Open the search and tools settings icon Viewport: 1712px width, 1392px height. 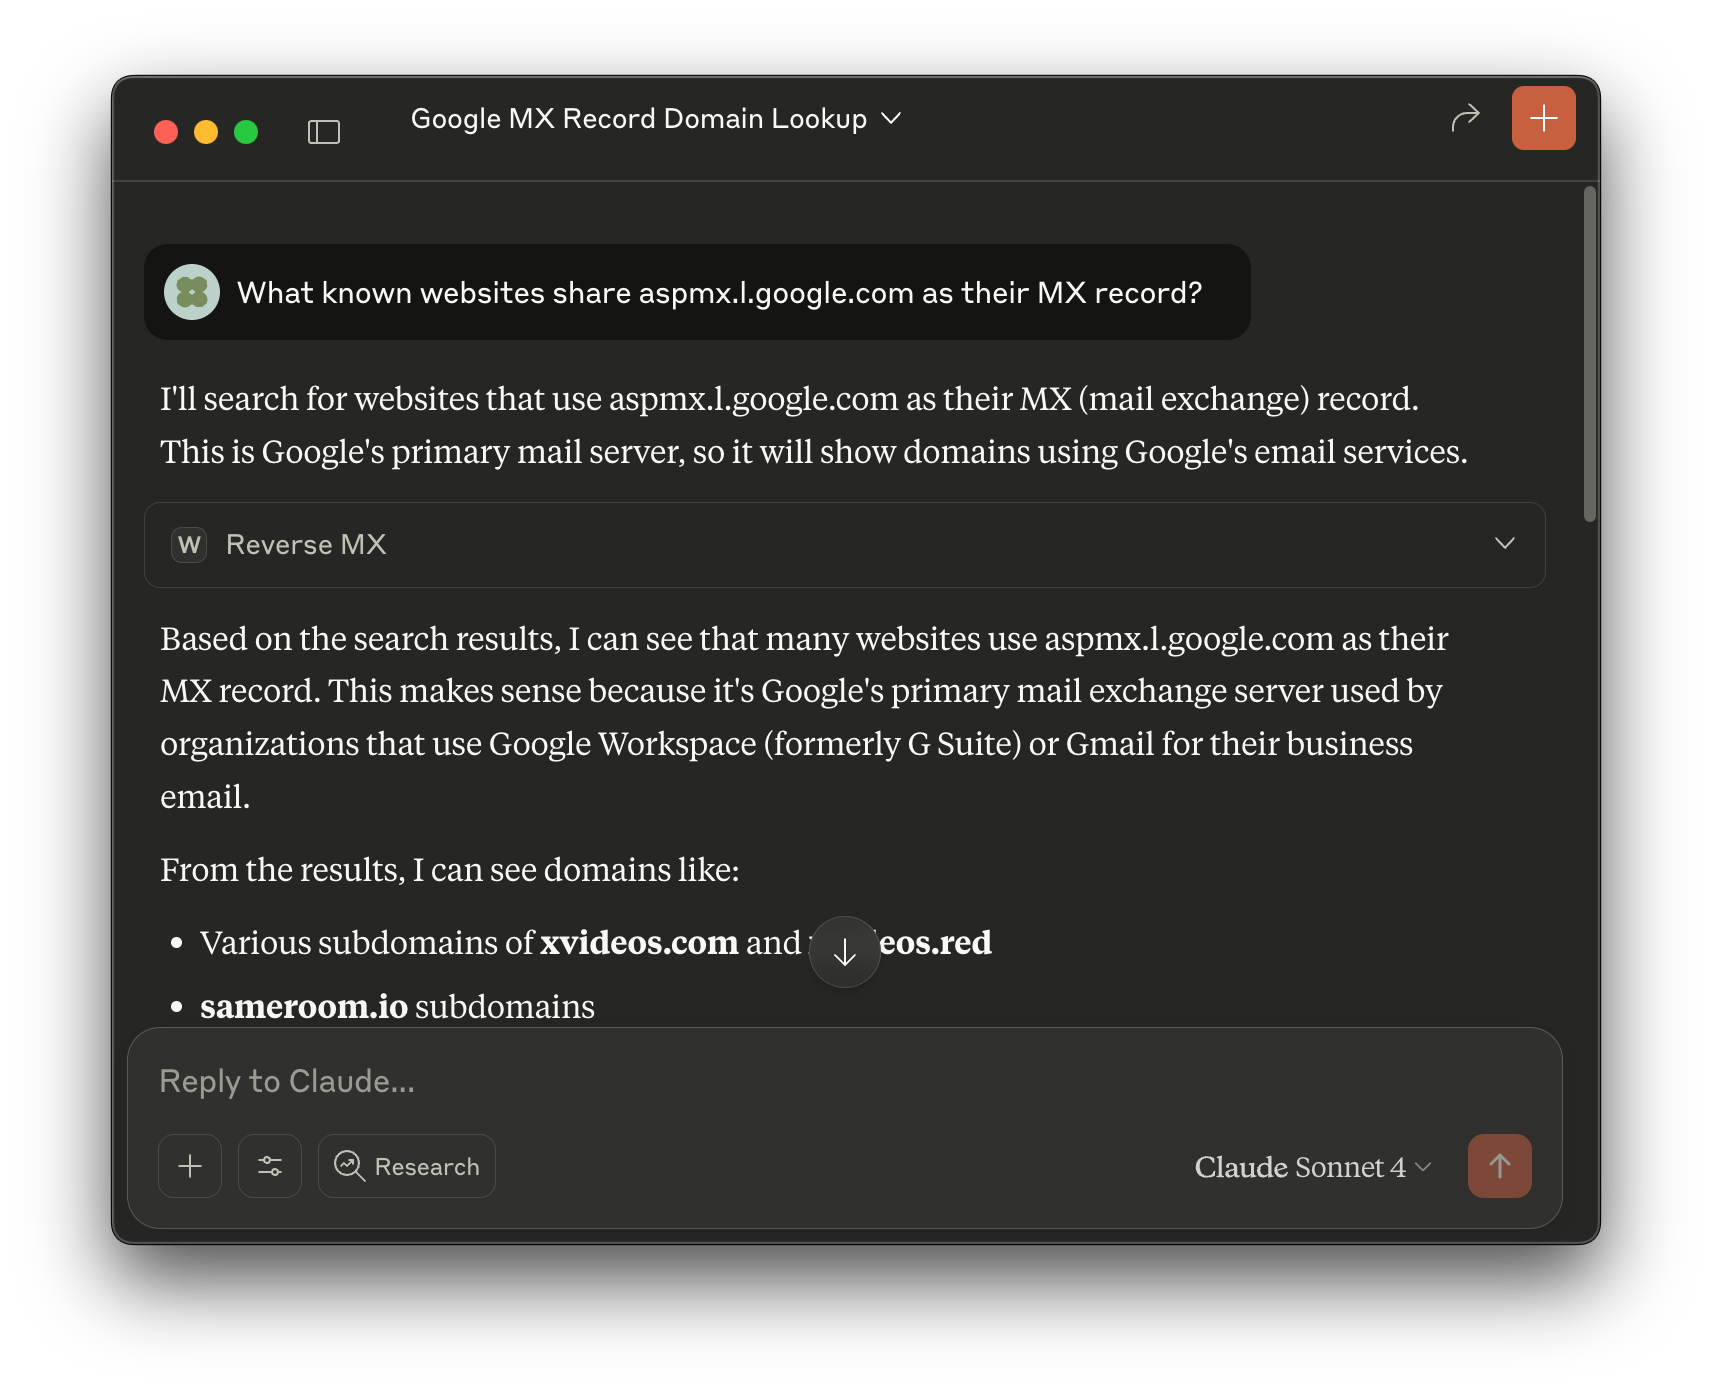click(x=270, y=1166)
